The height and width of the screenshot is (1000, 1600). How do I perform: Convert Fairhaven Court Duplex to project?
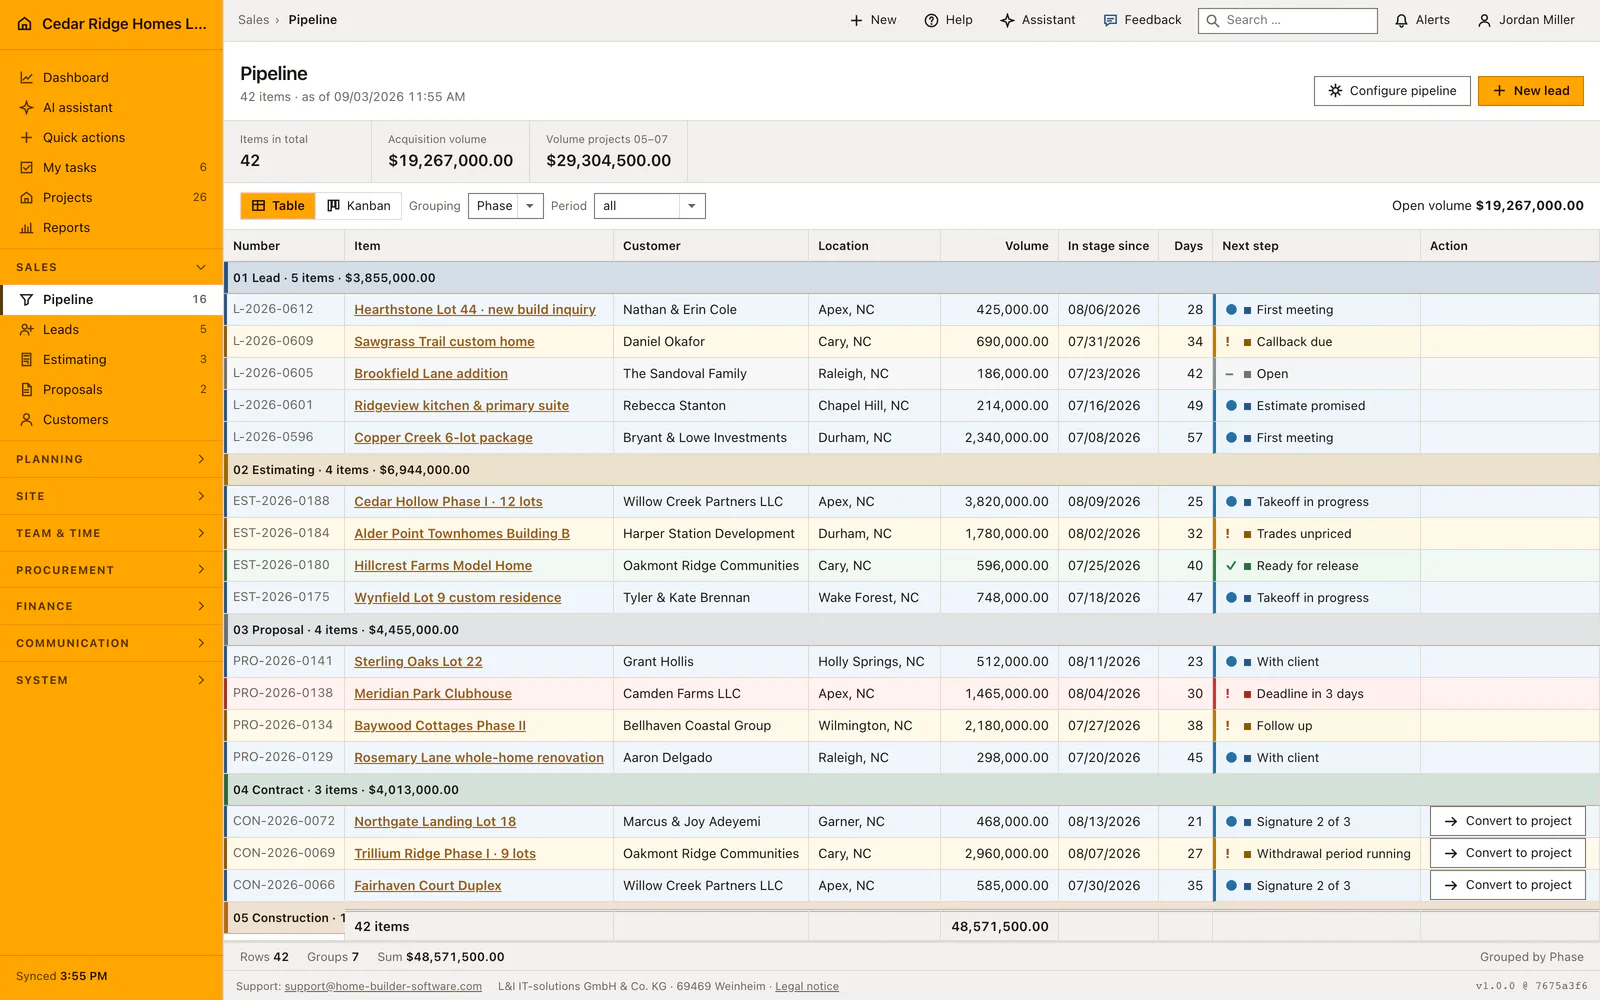point(1507,885)
